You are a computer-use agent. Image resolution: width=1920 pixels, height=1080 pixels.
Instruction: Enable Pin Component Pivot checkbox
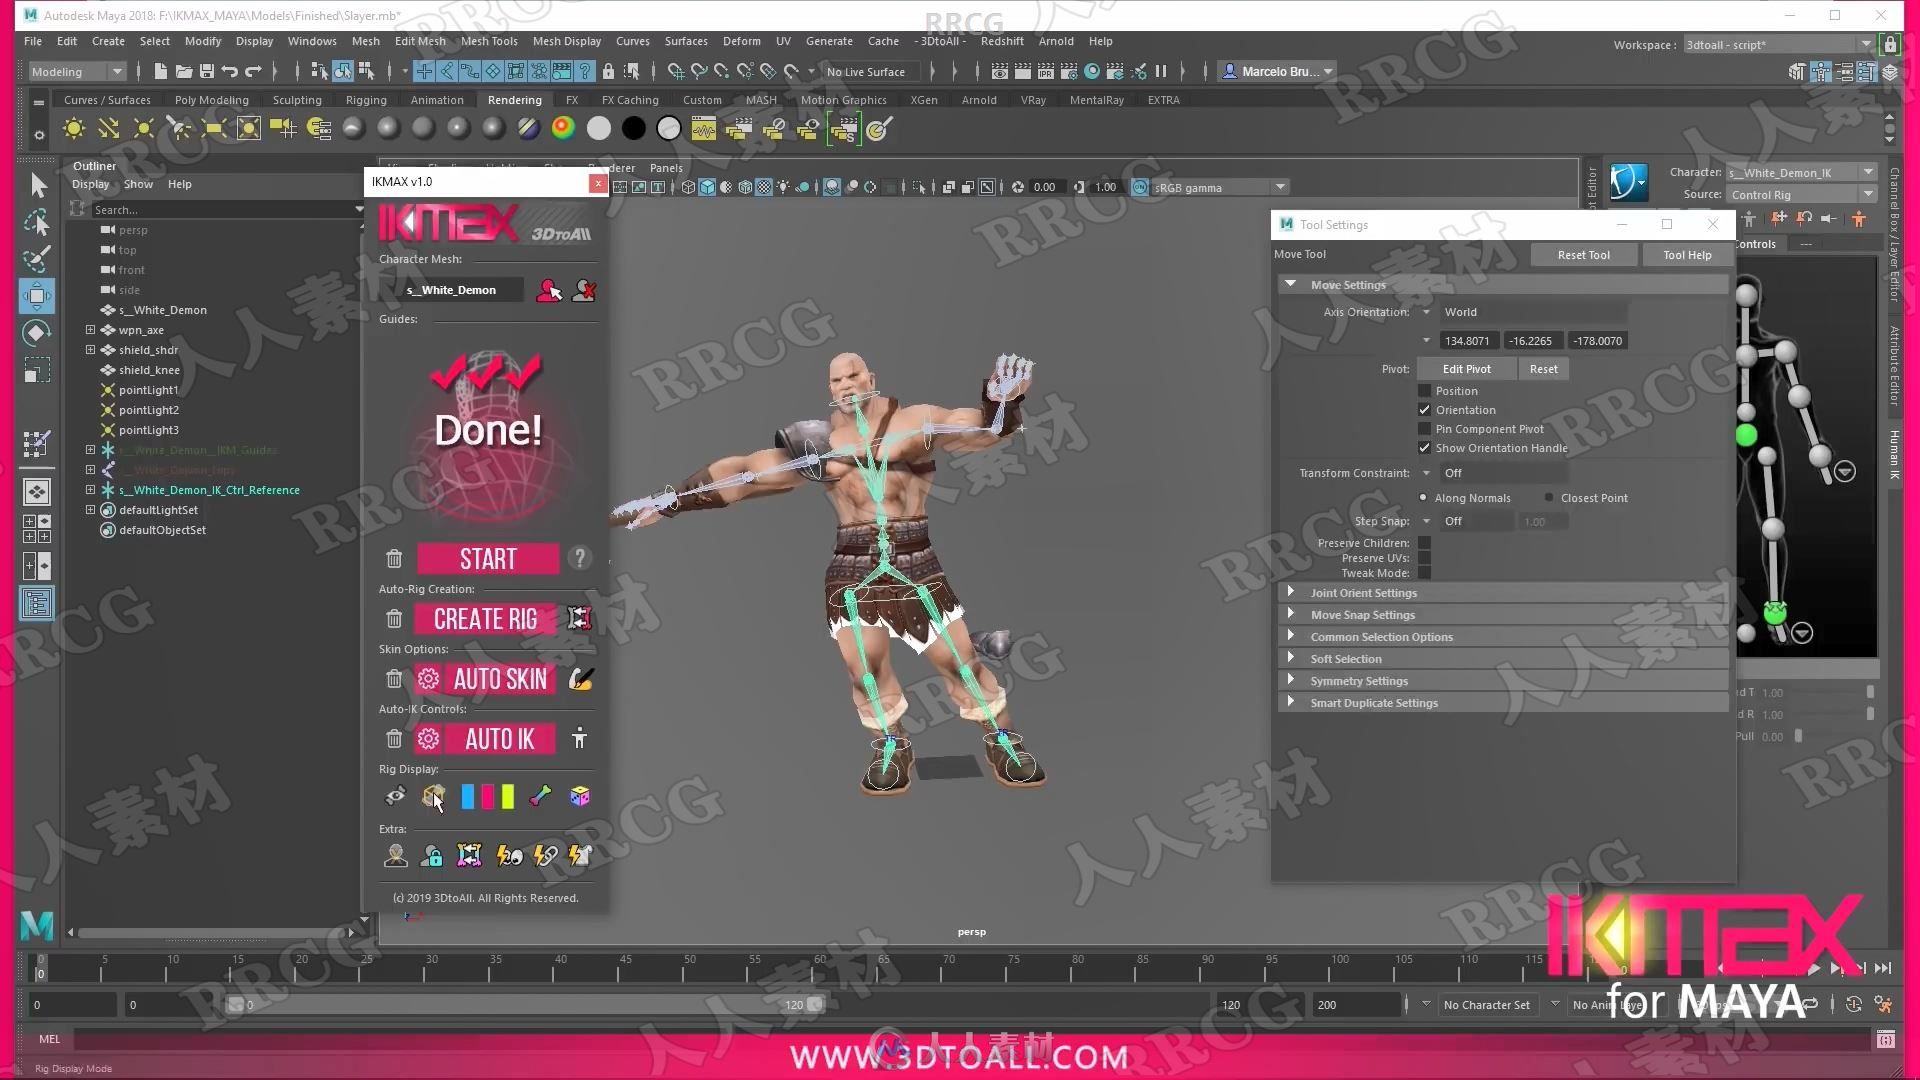pos(1424,429)
